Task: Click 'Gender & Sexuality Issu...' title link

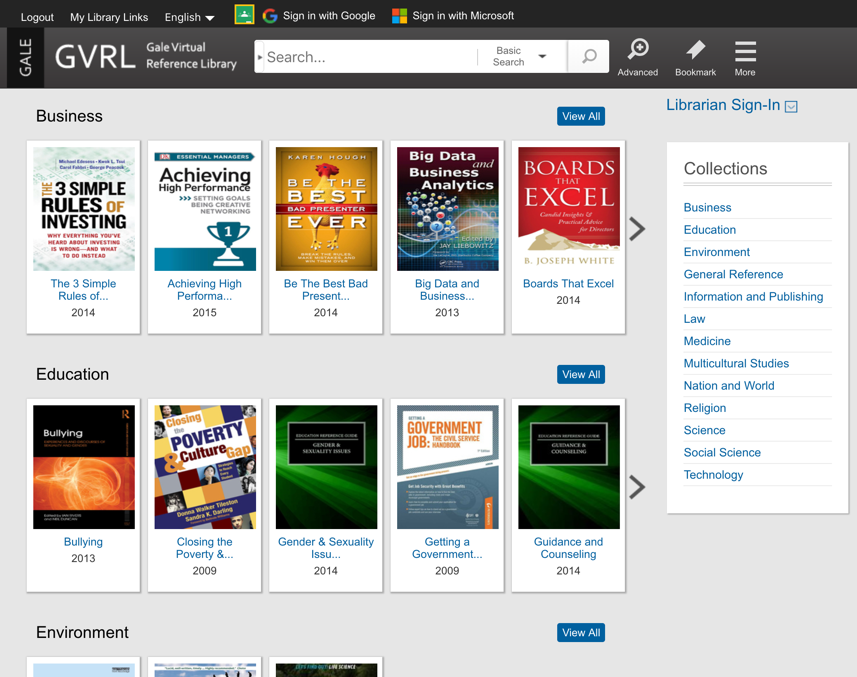Action: coord(326,548)
